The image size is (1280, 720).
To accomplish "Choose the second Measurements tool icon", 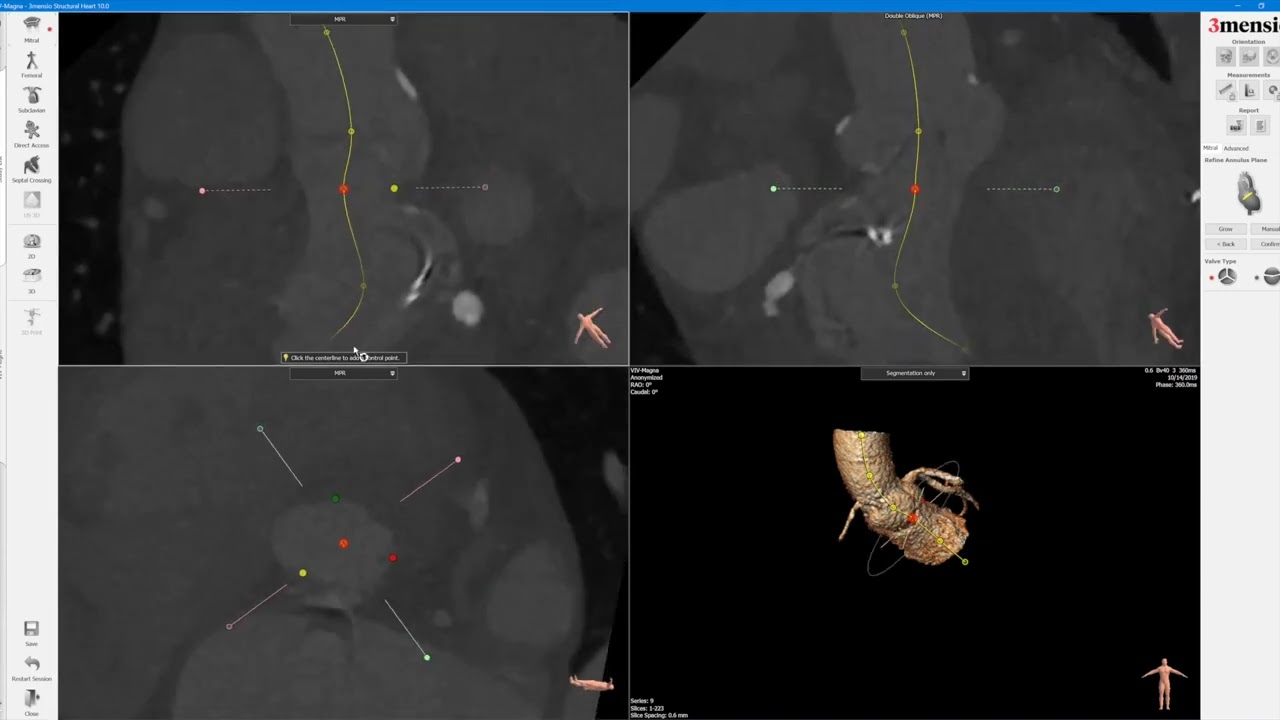I will [1249, 90].
